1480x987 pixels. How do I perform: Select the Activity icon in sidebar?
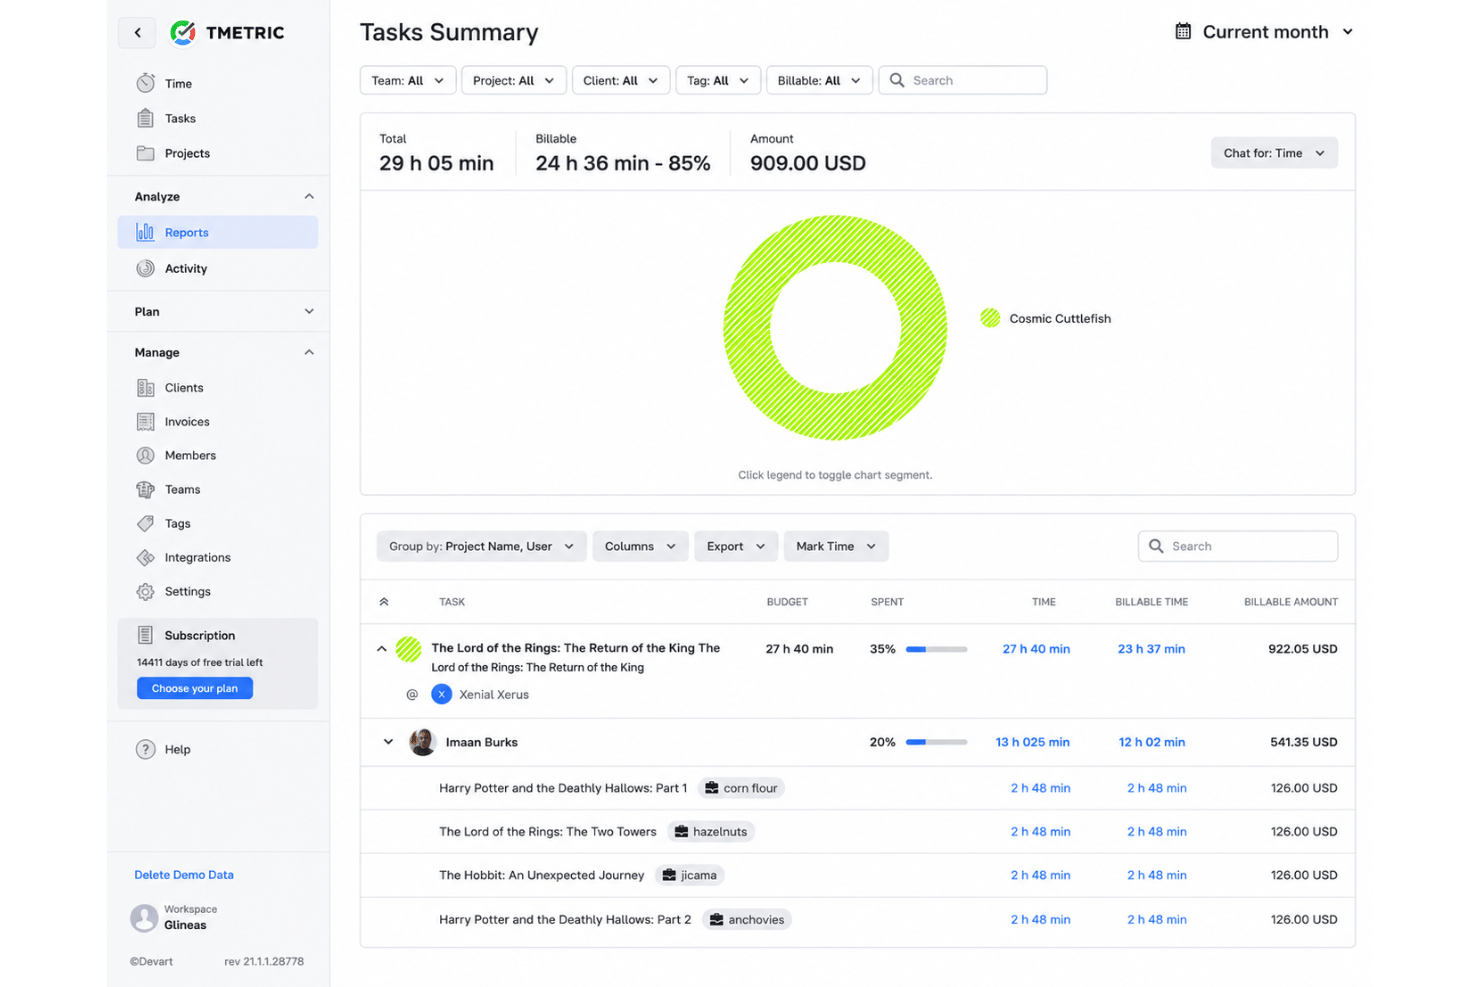tap(146, 268)
